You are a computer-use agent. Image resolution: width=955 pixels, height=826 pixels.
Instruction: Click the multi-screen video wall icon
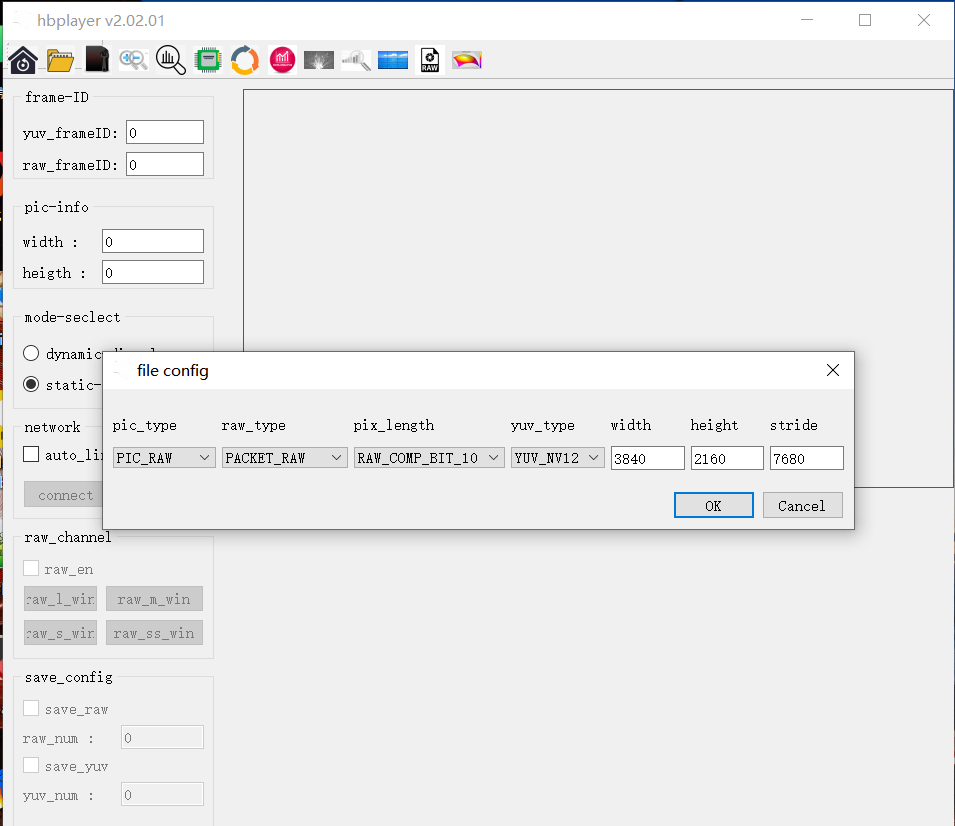[393, 60]
